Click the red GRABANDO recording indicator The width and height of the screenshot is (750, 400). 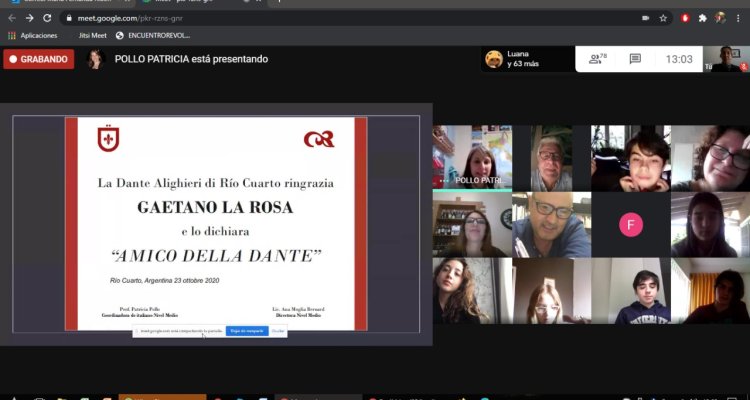pyautogui.click(x=39, y=59)
